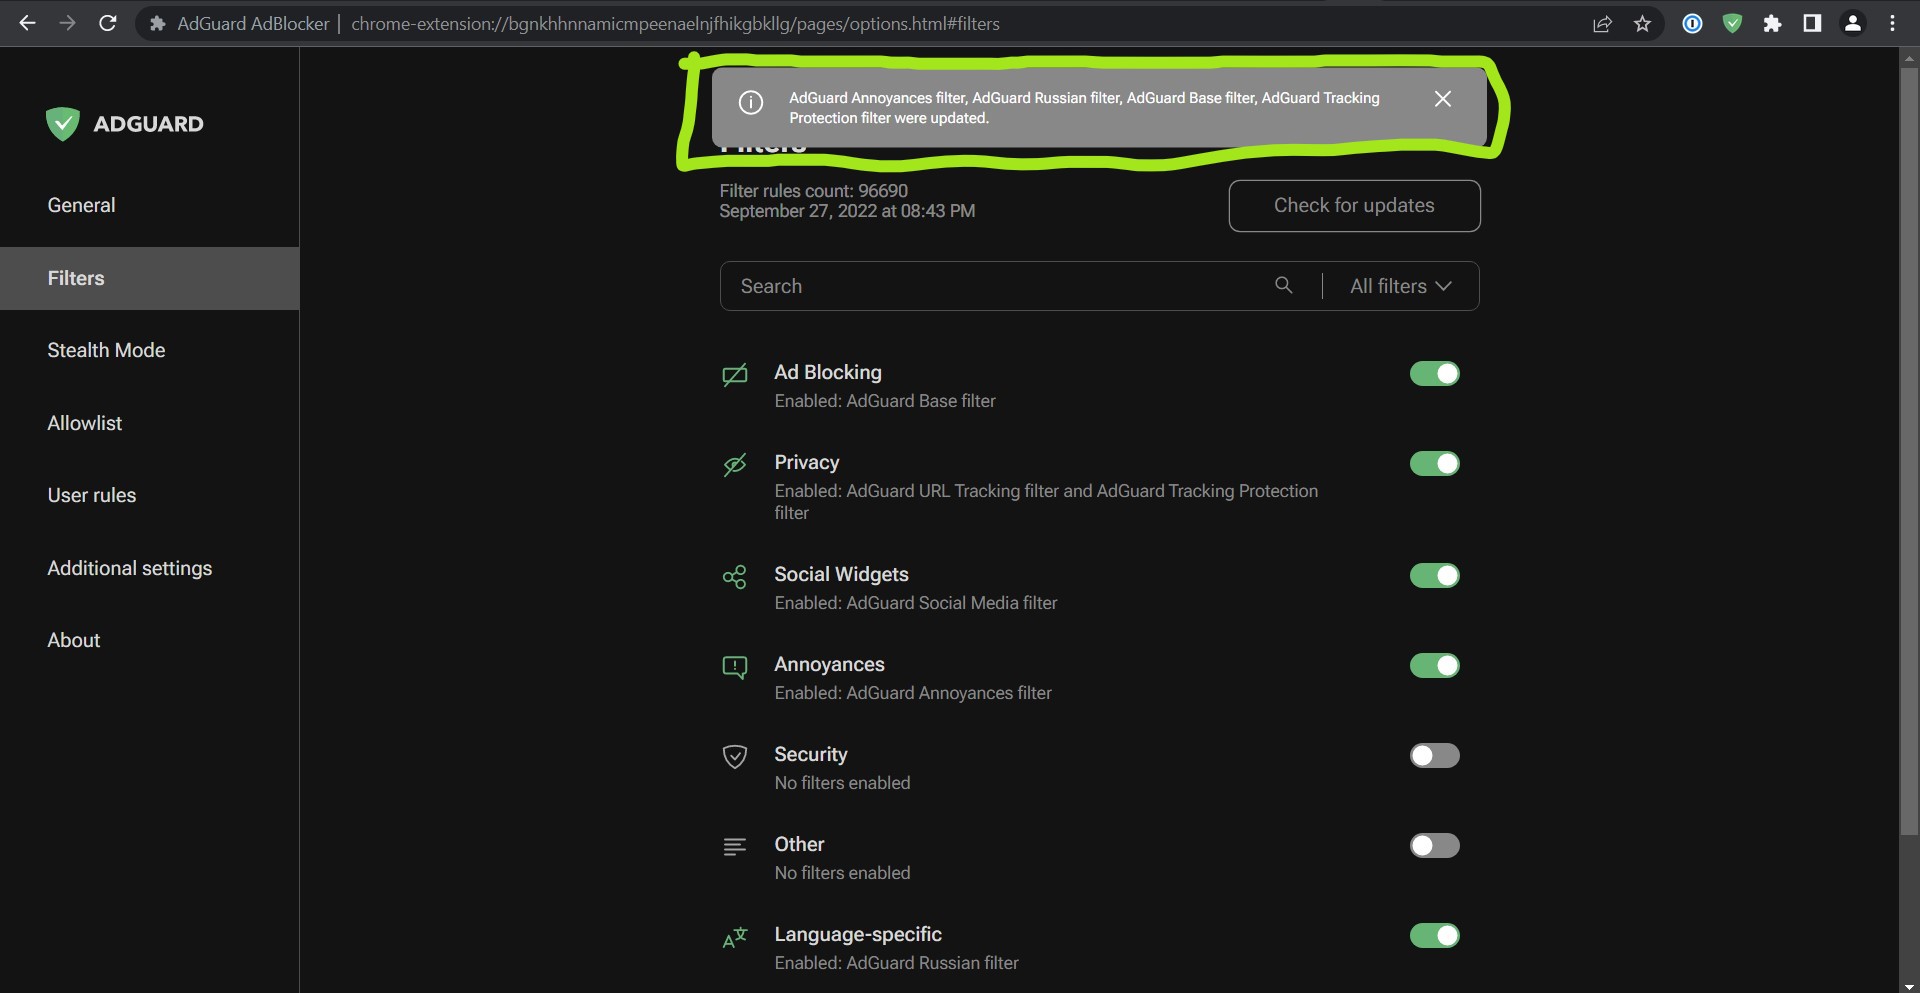Disable the Language-specific toggle

pyautogui.click(x=1434, y=935)
